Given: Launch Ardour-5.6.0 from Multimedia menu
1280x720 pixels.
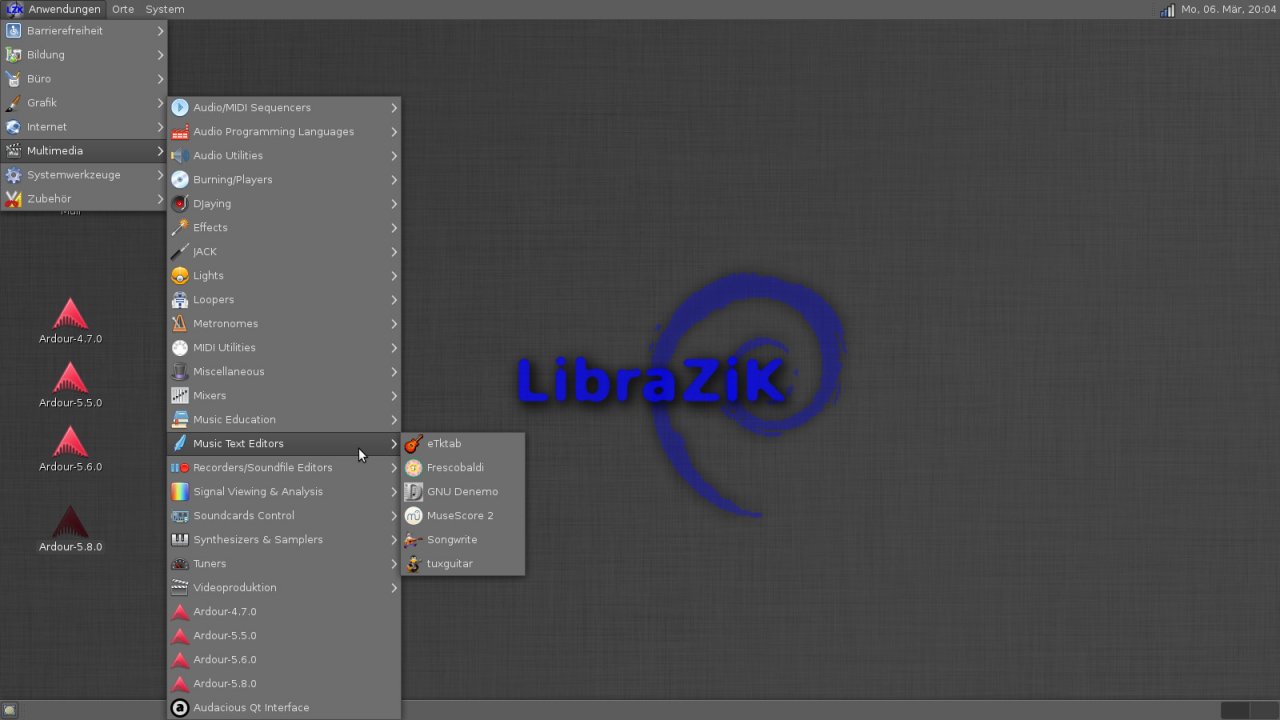Looking at the screenshot, I should pos(284,660).
